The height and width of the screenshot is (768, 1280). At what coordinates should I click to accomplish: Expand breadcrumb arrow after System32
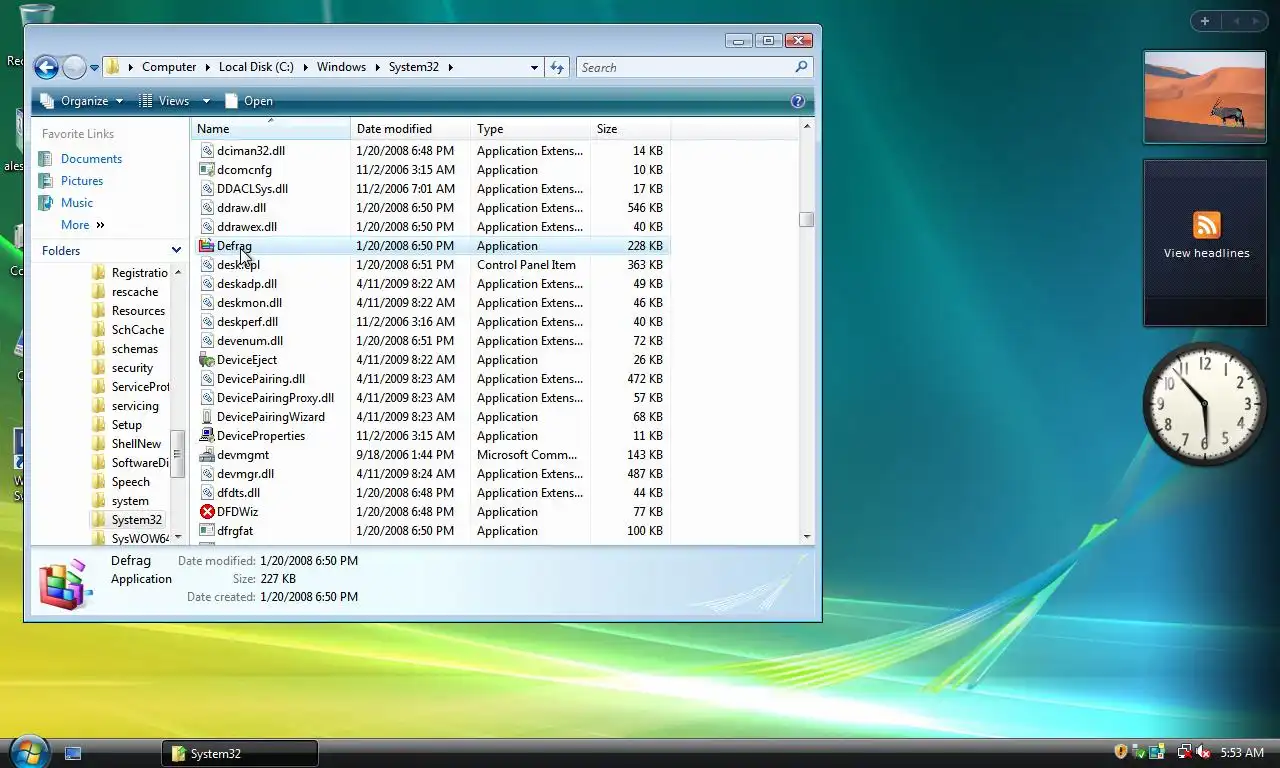tap(450, 67)
